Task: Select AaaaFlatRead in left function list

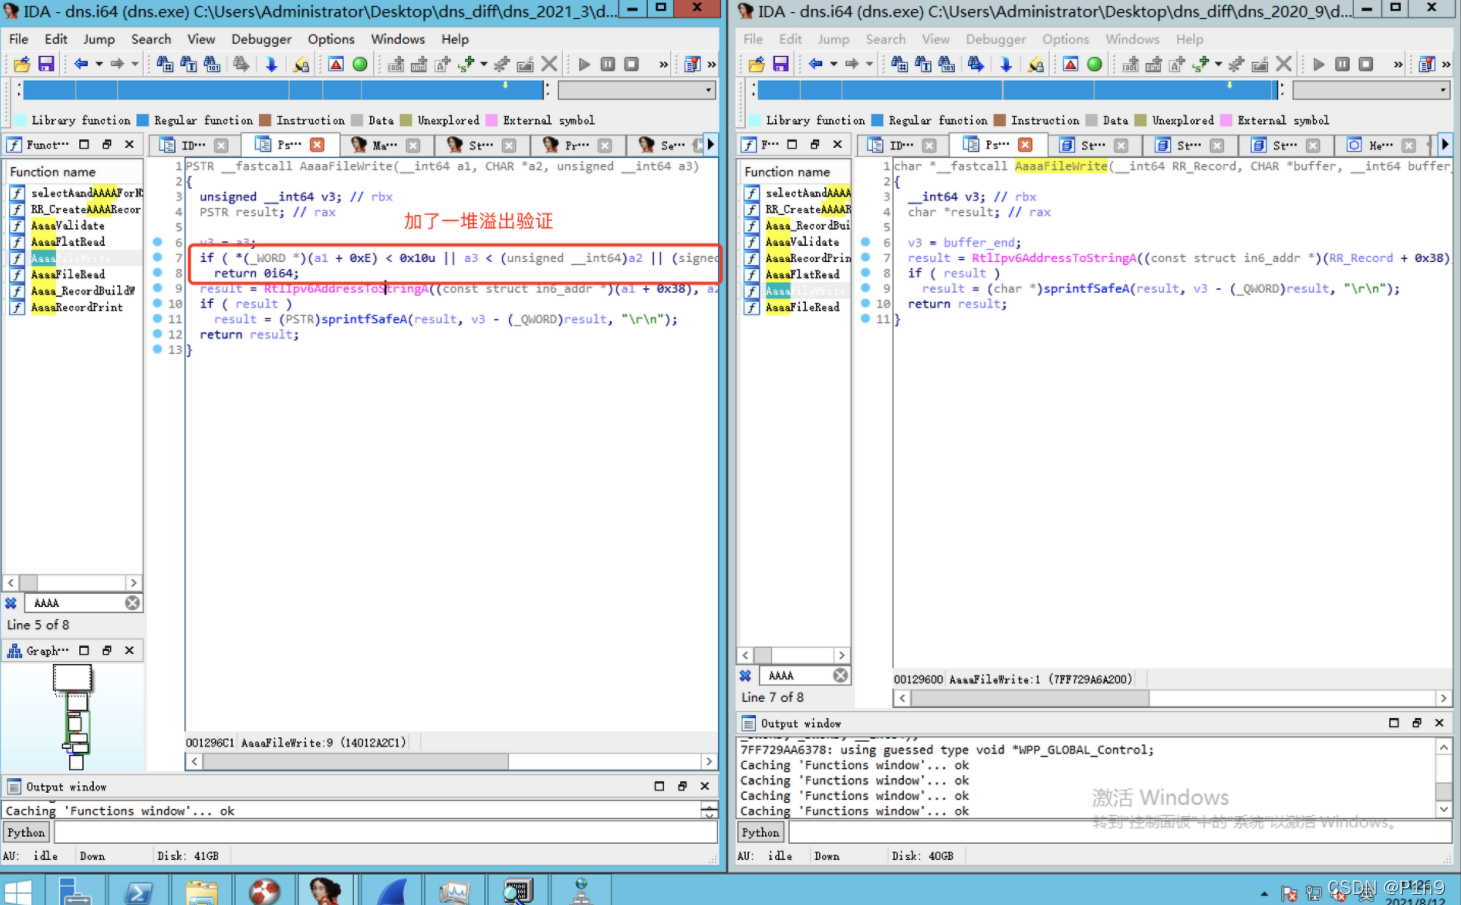Action: tap(68, 242)
